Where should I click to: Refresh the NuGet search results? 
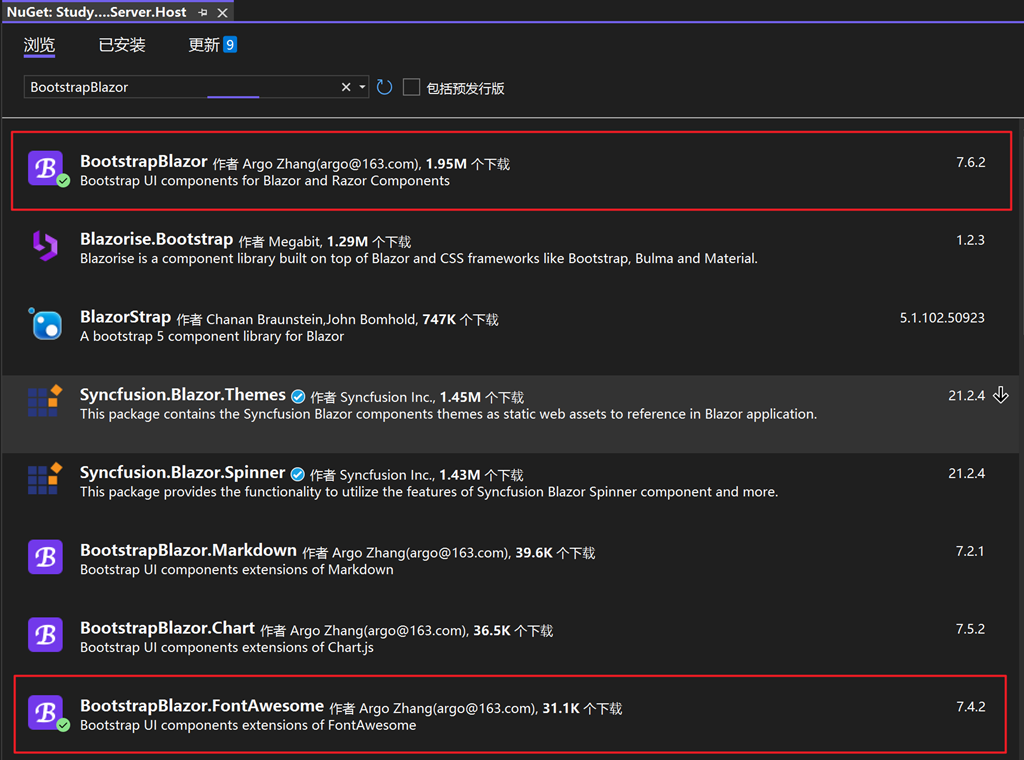[x=385, y=87]
